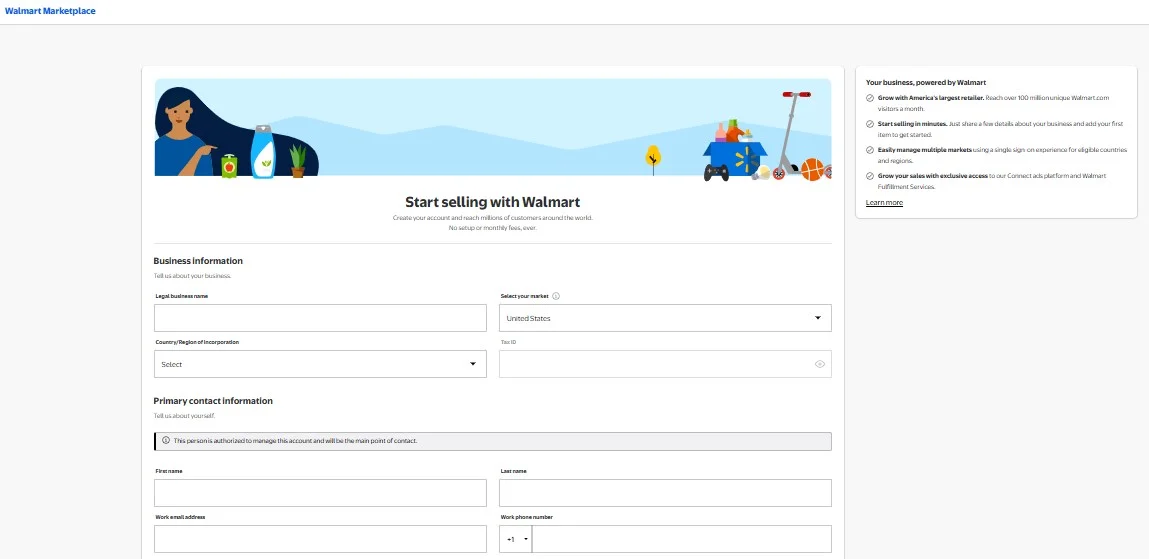Click the Walmart Marketplace logo link
This screenshot has height=559, width=1149.
50,11
